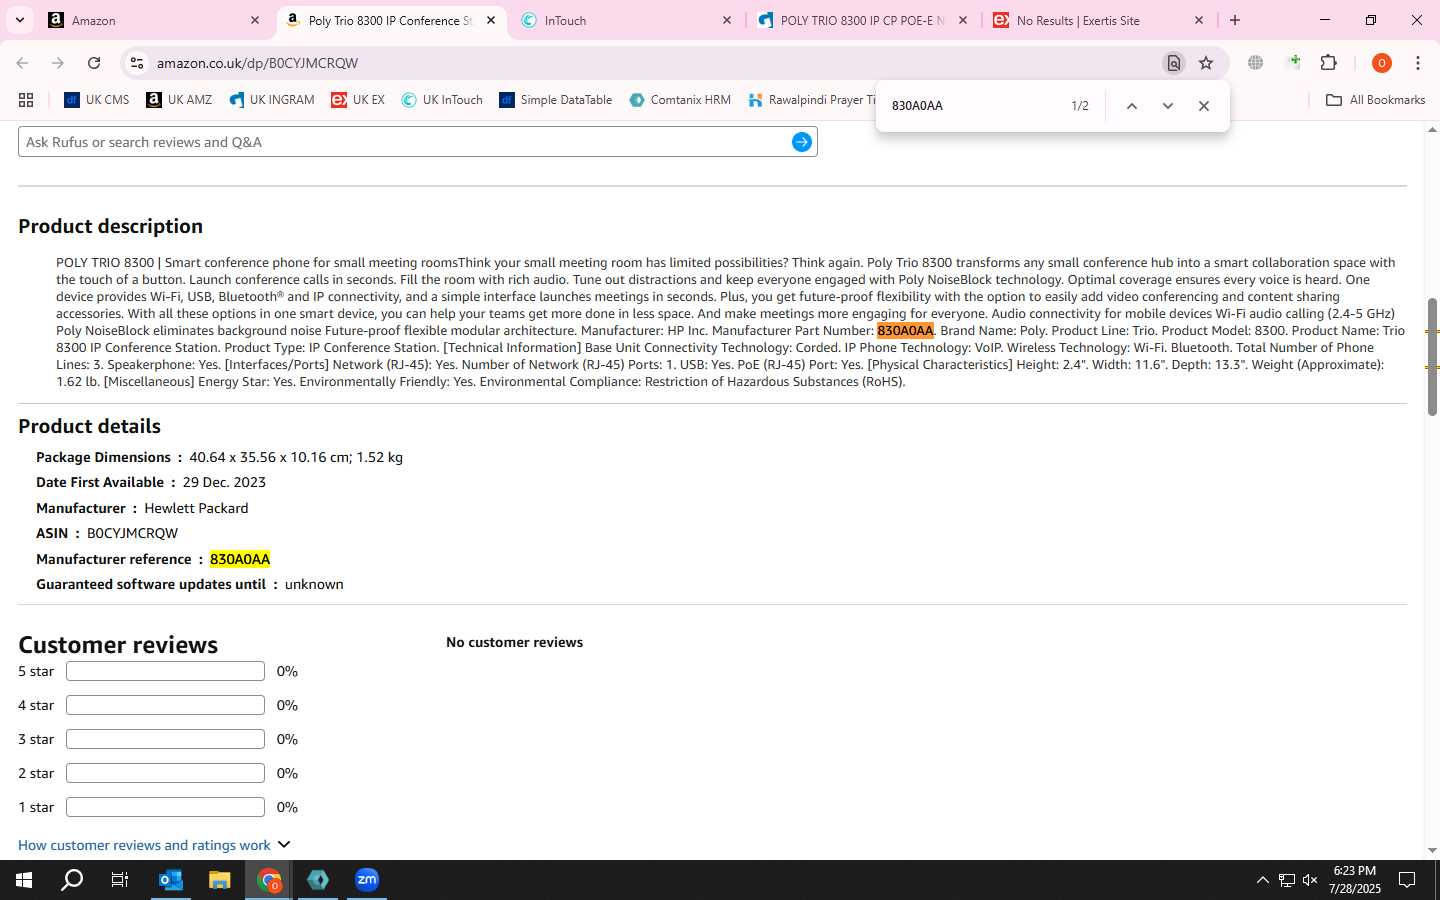Close the Amazon tab
This screenshot has width=1440, height=900.
[255, 20]
